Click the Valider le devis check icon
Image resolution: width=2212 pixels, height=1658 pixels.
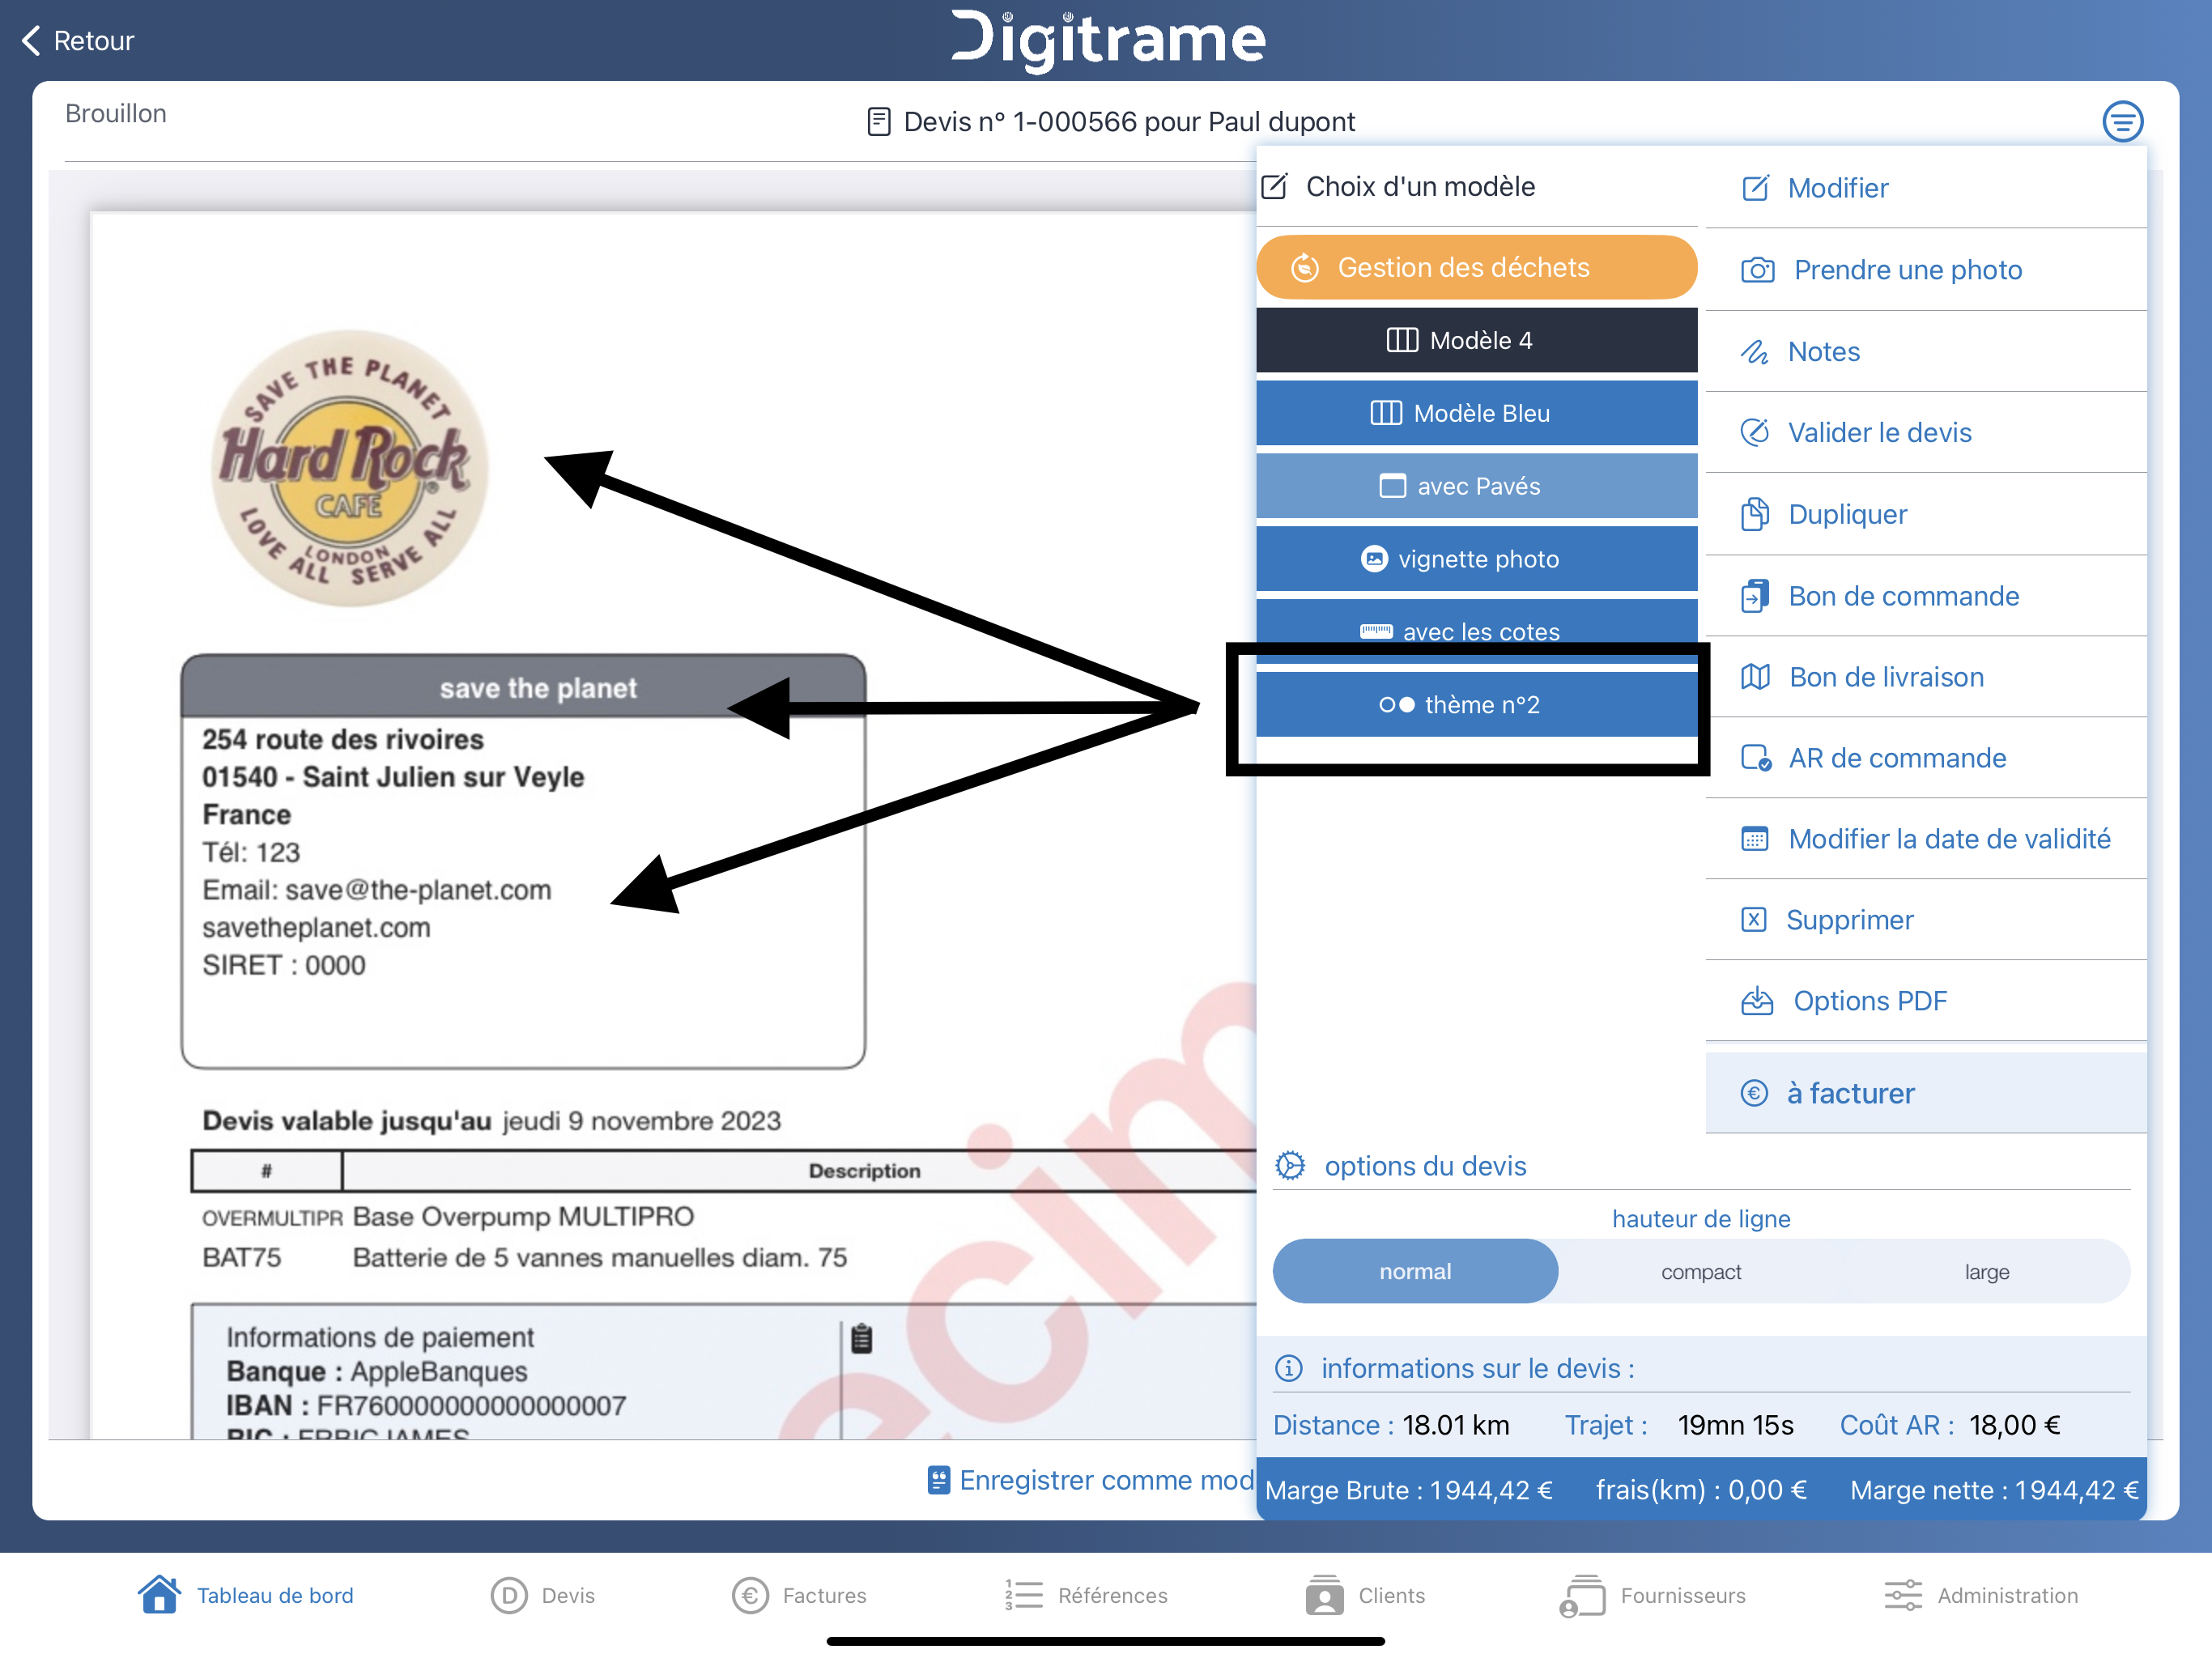1755,432
